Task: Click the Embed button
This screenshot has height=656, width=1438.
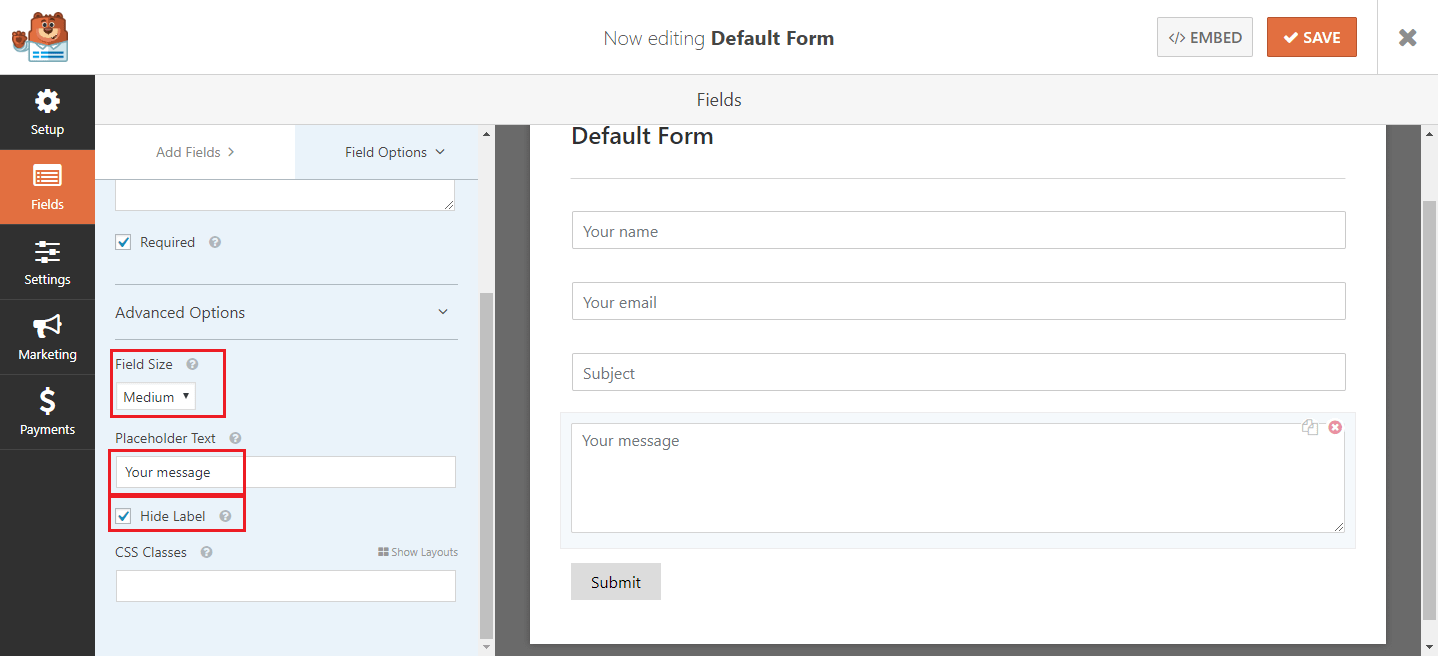Action: click(1204, 37)
